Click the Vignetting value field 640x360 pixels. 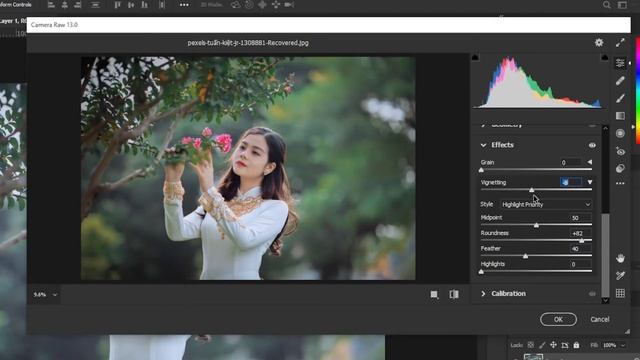click(x=571, y=182)
